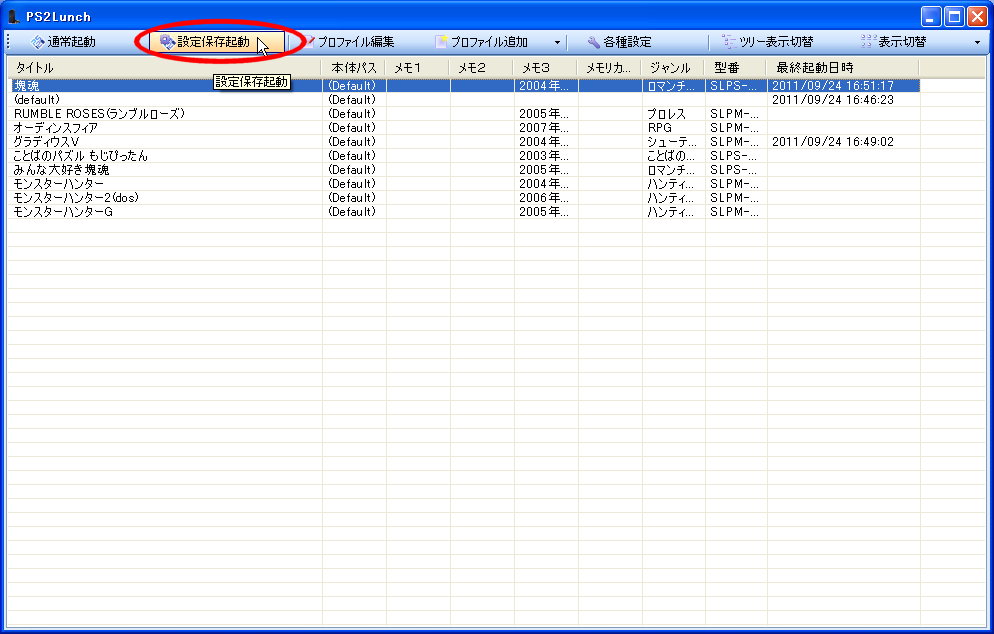
Task: Expand the プロファイル追加 dropdown arrow
Action: point(557,42)
